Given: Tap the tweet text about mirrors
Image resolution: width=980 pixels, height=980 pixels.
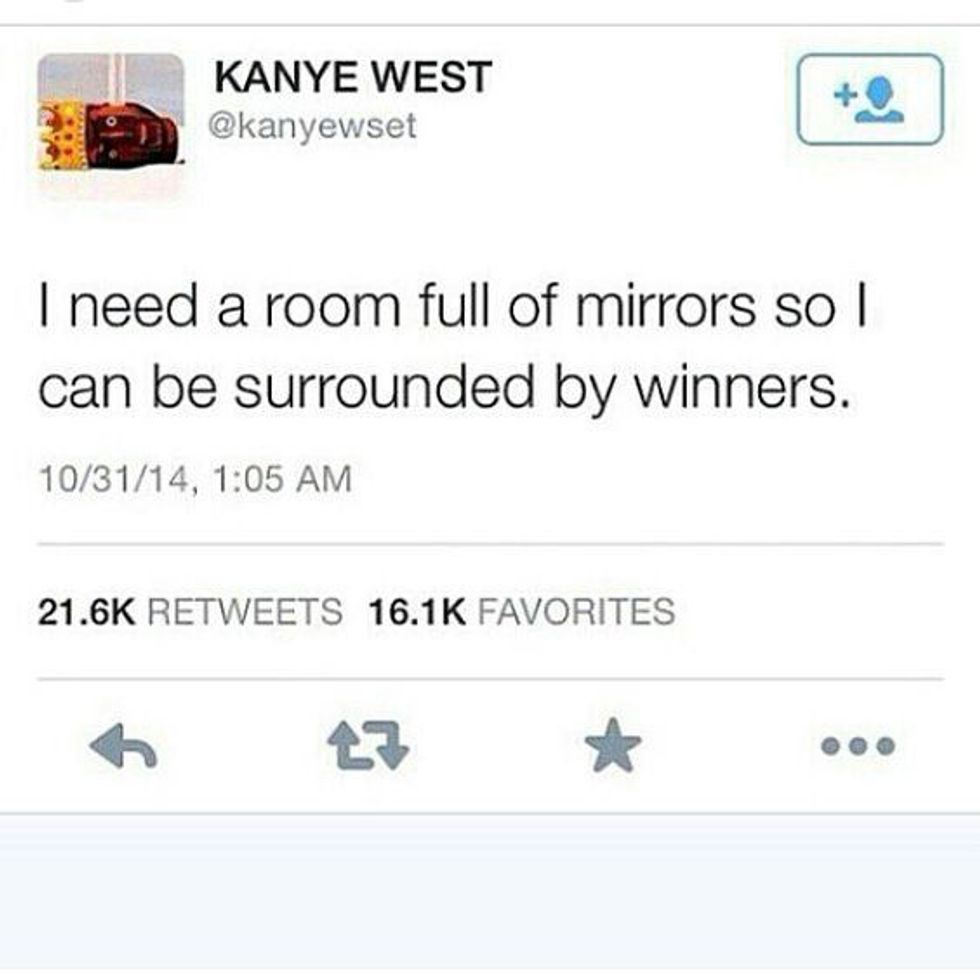Looking at the screenshot, I should (x=452, y=348).
